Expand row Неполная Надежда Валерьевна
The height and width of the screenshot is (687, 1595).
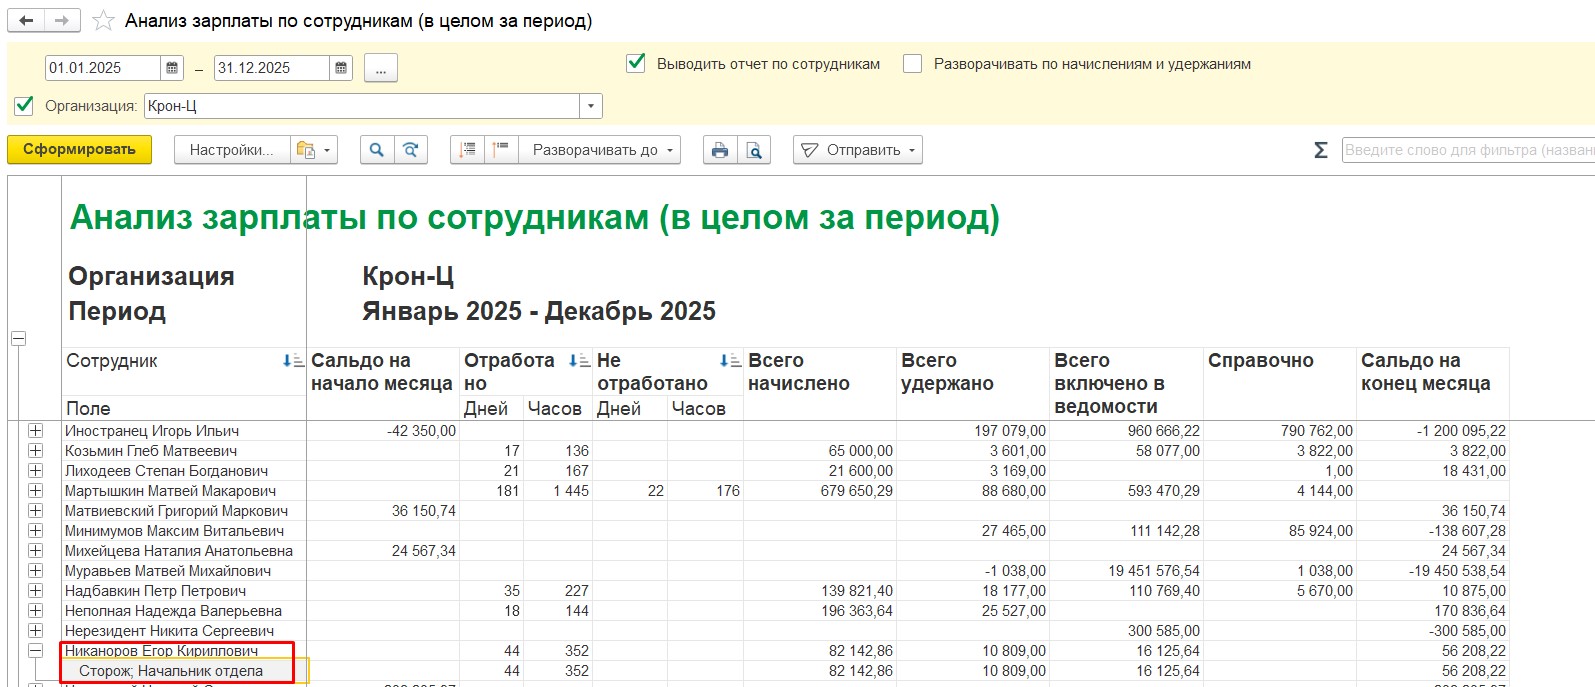[x=36, y=611]
